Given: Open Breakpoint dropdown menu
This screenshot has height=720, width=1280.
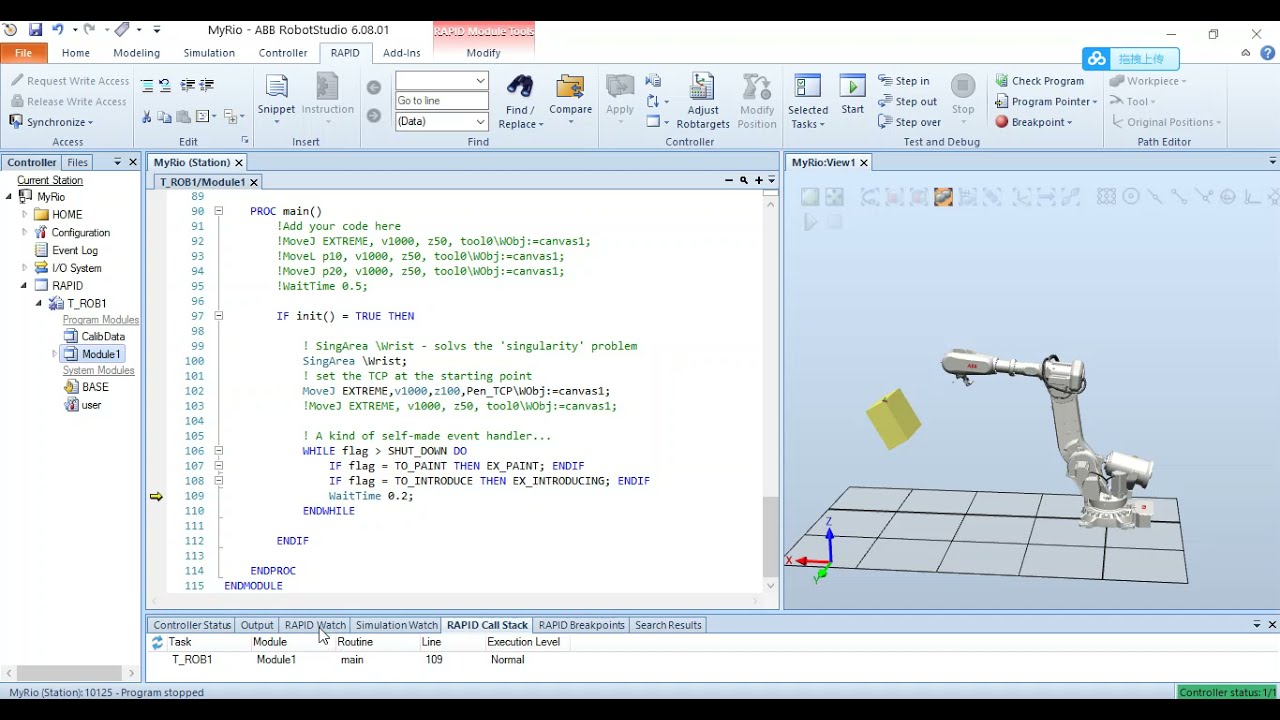Looking at the screenshot, I should [x=1034, y=122].
